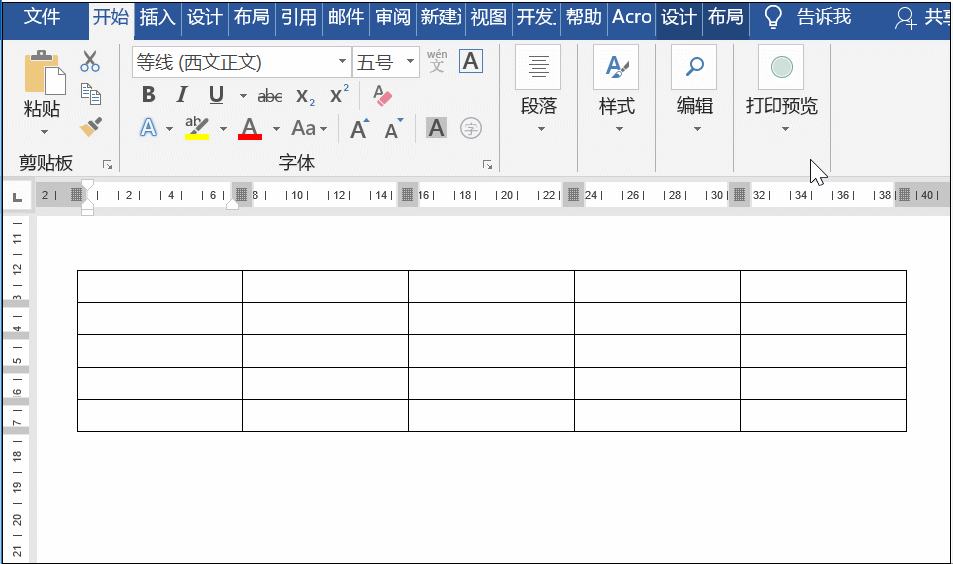Click the character border icon
953x564 pixels.
pyautogui.click(x=471, y=61)
